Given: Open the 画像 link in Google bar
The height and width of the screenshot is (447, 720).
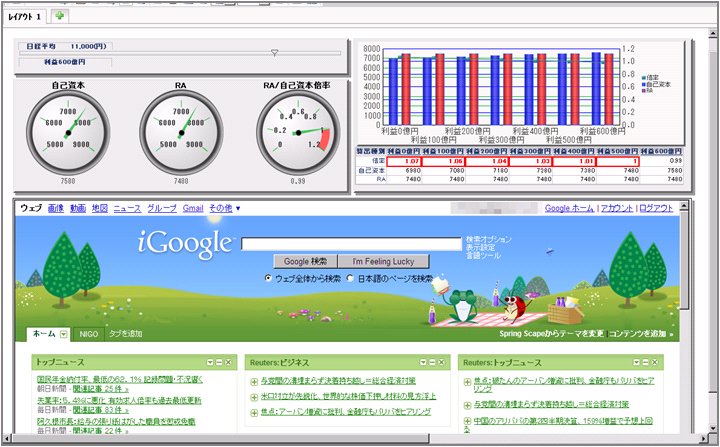Looking at the screenshot, I should pos(56,209).
